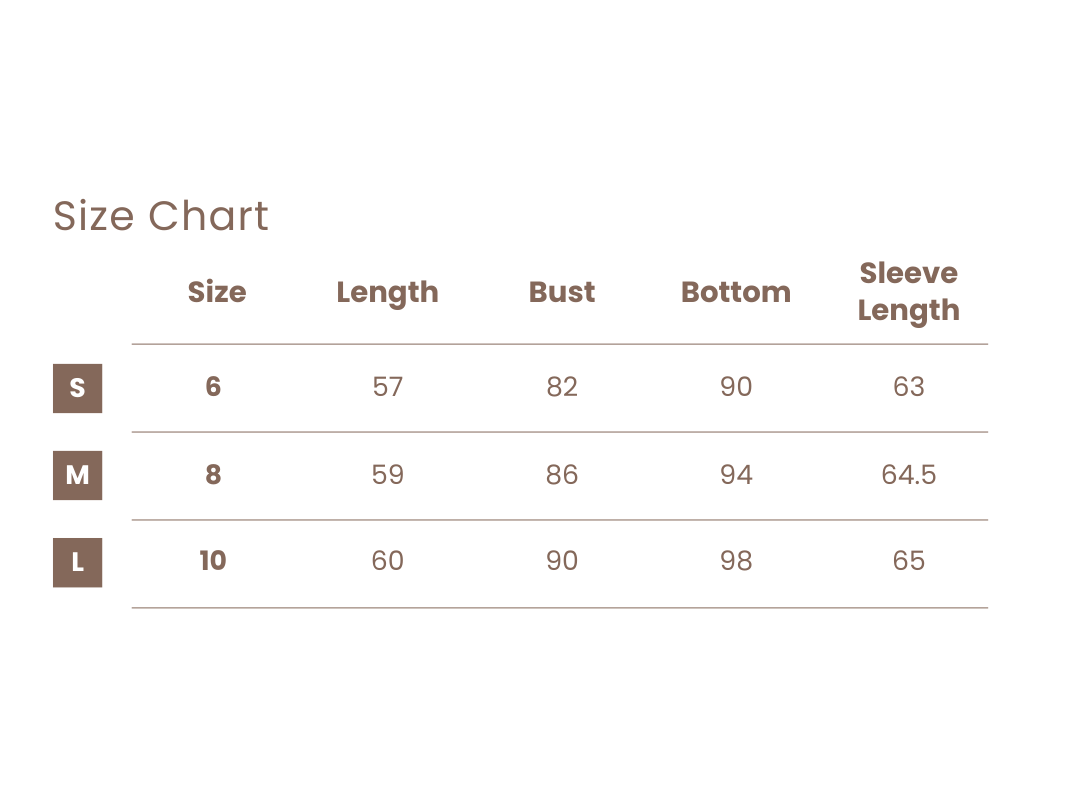1080x800 pixels.
Task: Click the length value 60
Action: pos(387,561)
